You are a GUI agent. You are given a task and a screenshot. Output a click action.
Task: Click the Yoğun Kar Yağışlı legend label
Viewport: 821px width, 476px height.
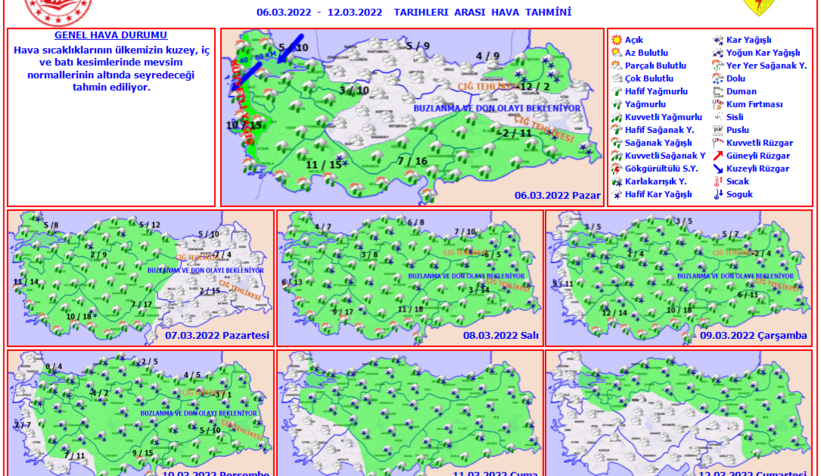[x=763, y=53]
